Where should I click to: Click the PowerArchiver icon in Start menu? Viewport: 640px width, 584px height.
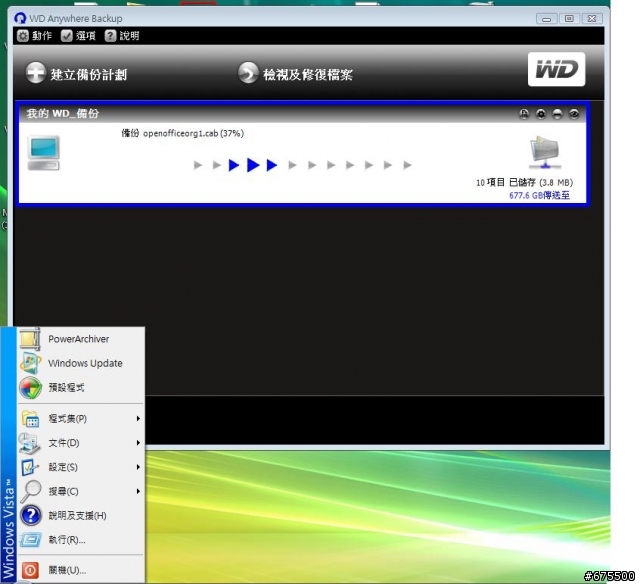pyautogui.click(x=30, y=339)
